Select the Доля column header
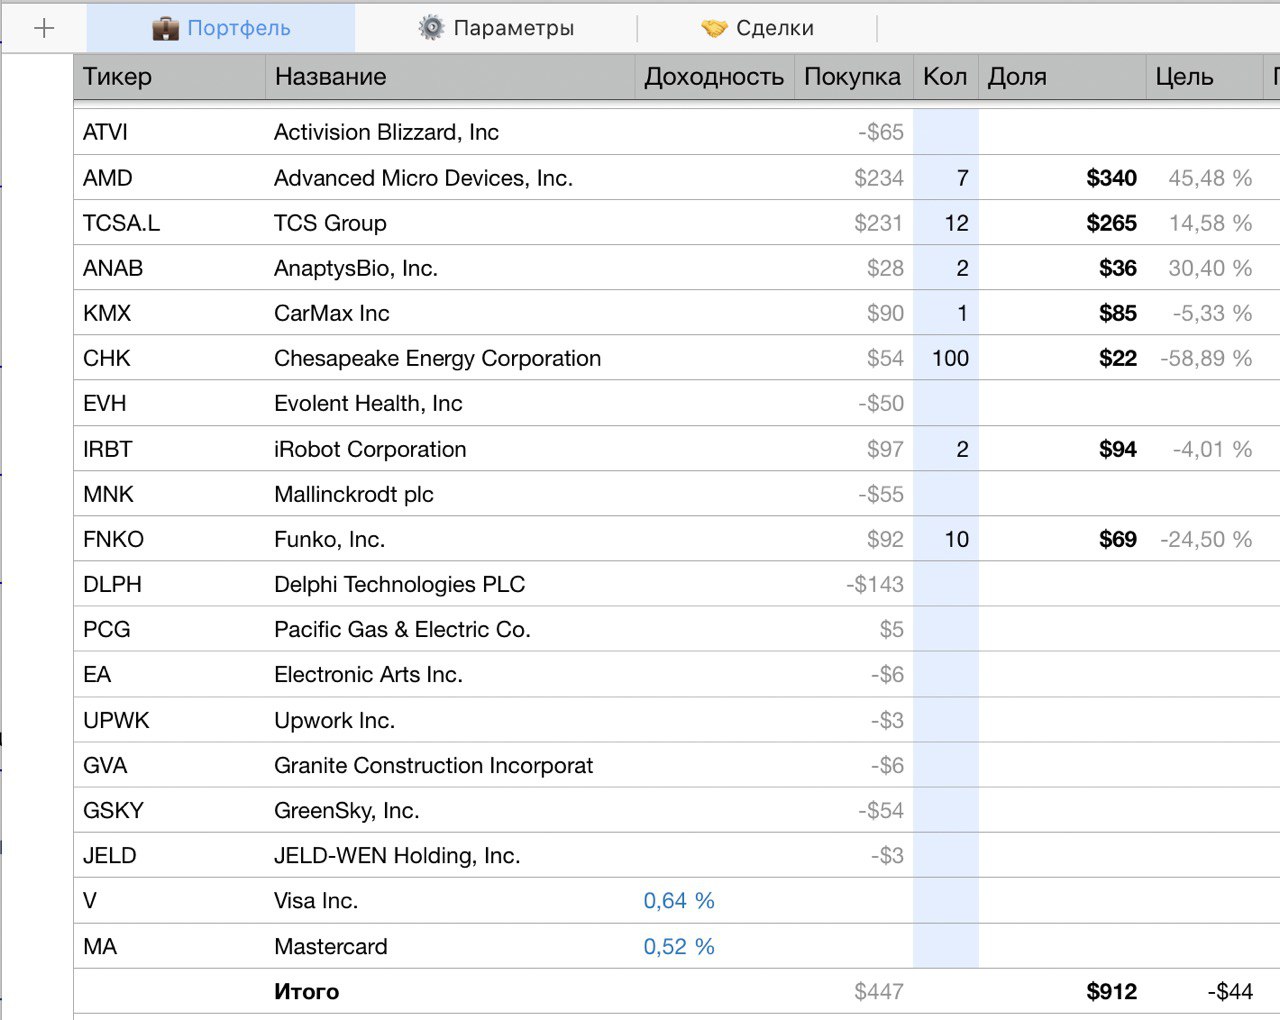Viewport: 1280px width, 1020px height. [x=1062, y=77]
